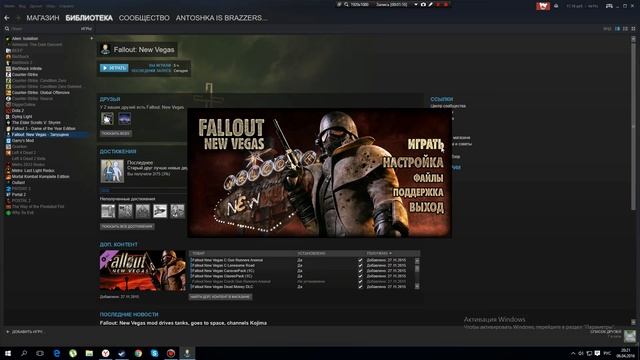Choose ИГРАТЬ in the Fallout launcher
This screenshot has width=640, height=360.
pyautogui.click(x=425, y=144)
